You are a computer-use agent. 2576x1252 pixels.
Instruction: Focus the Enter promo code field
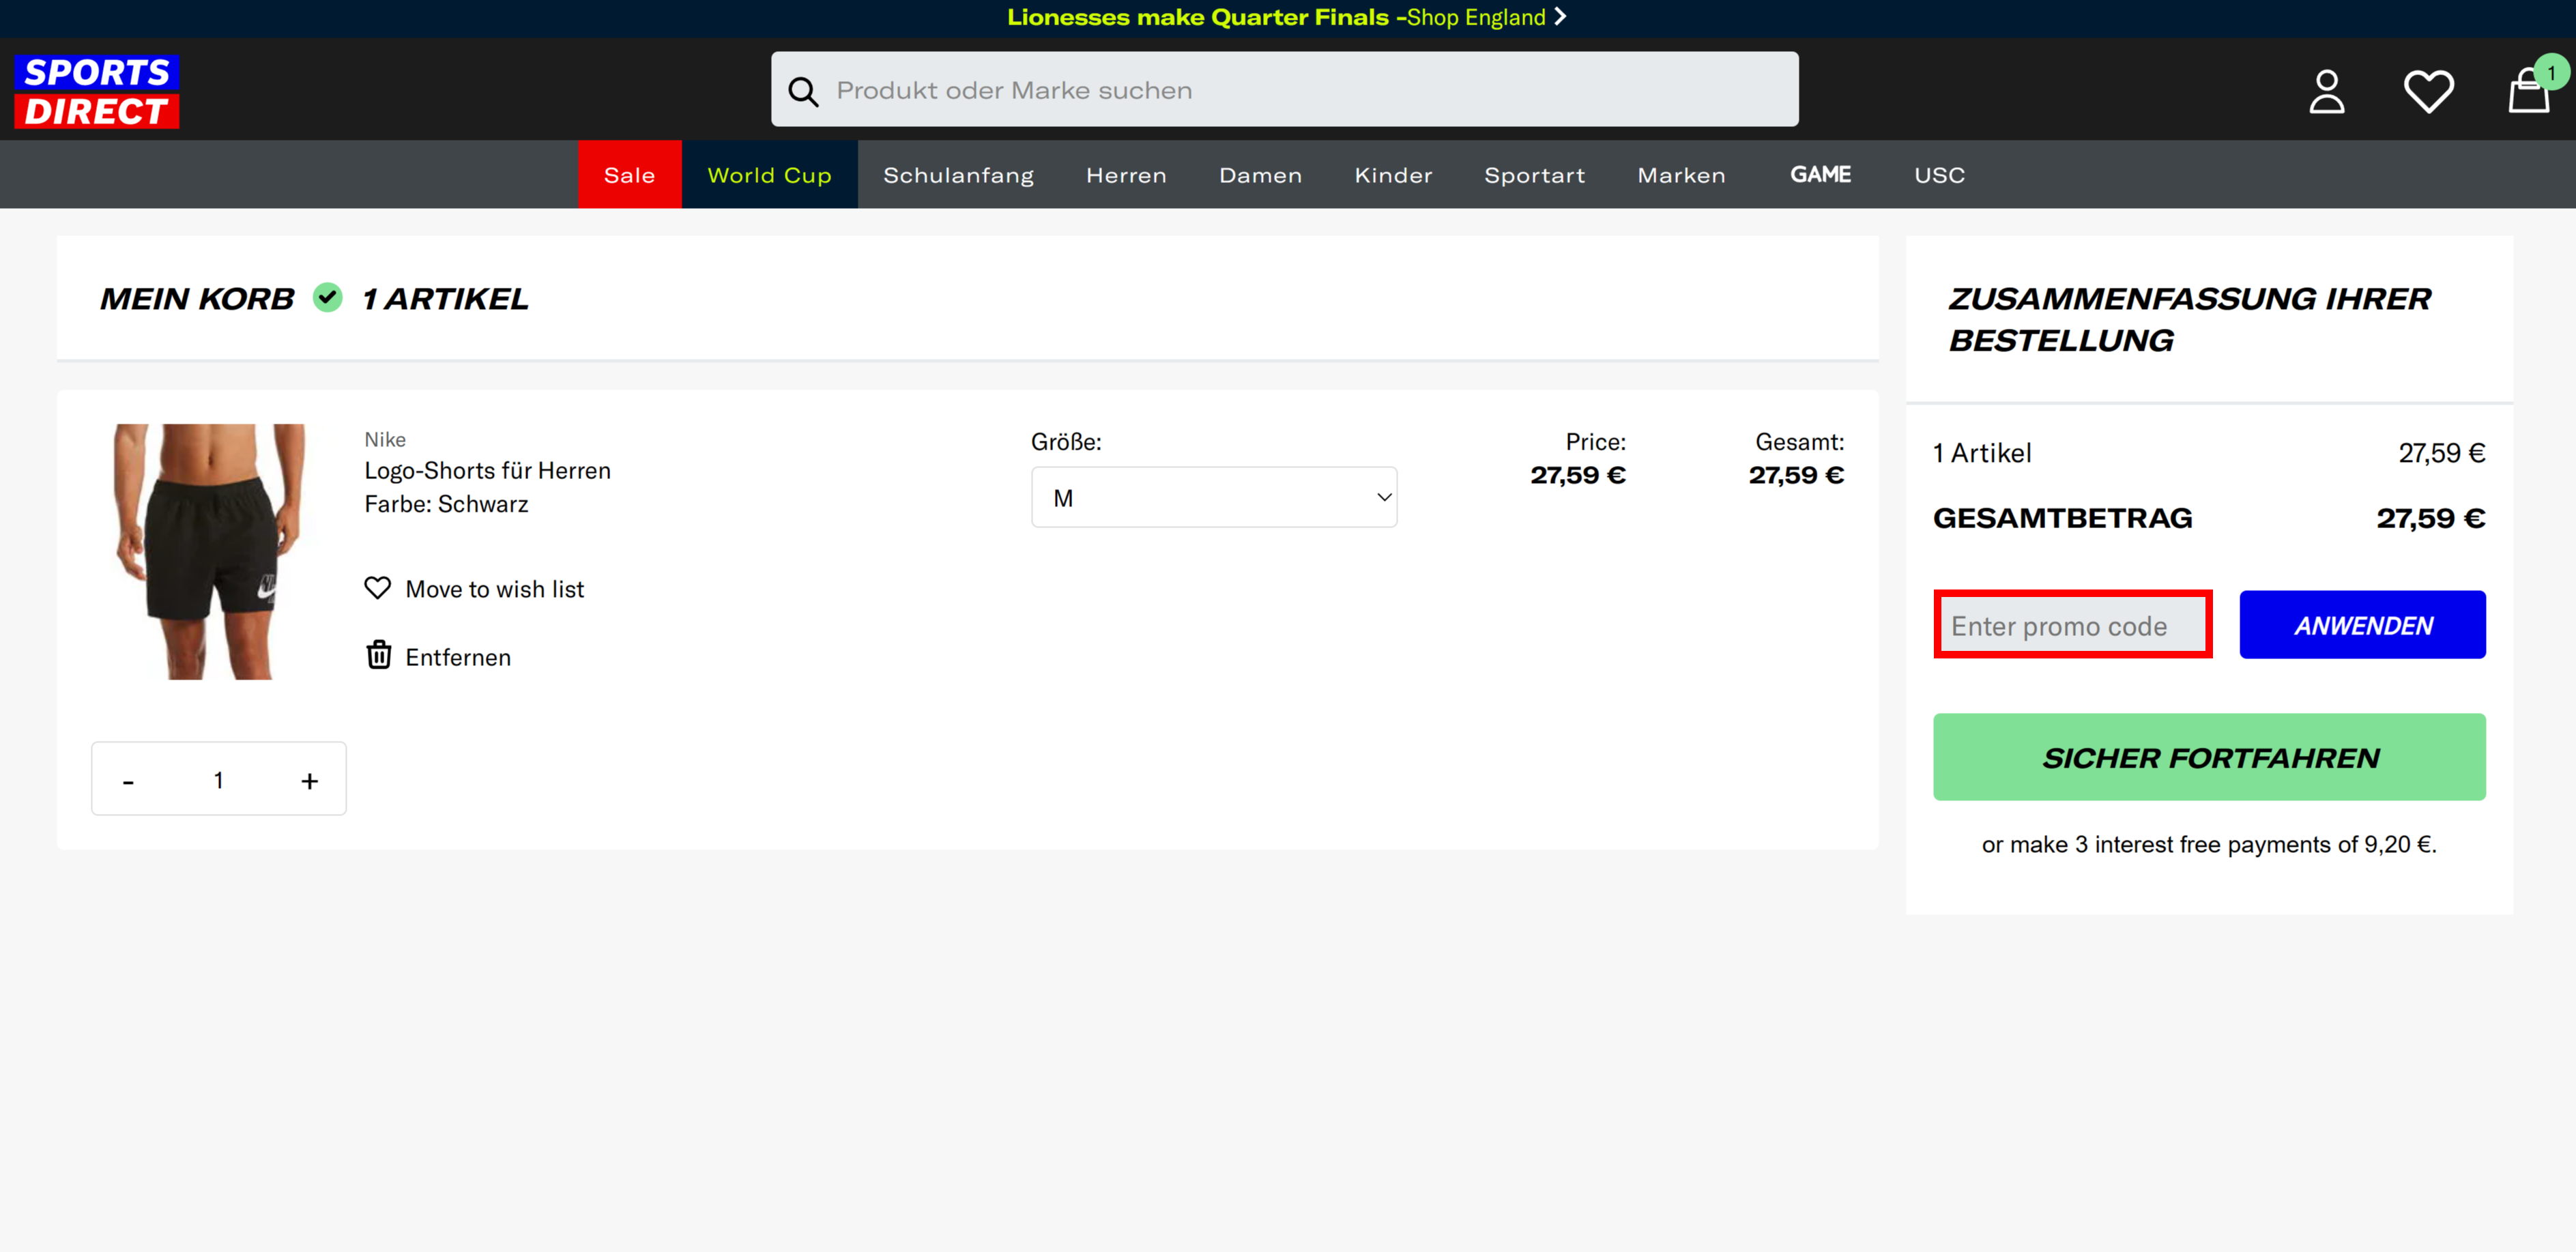[x=2072, y=625]
